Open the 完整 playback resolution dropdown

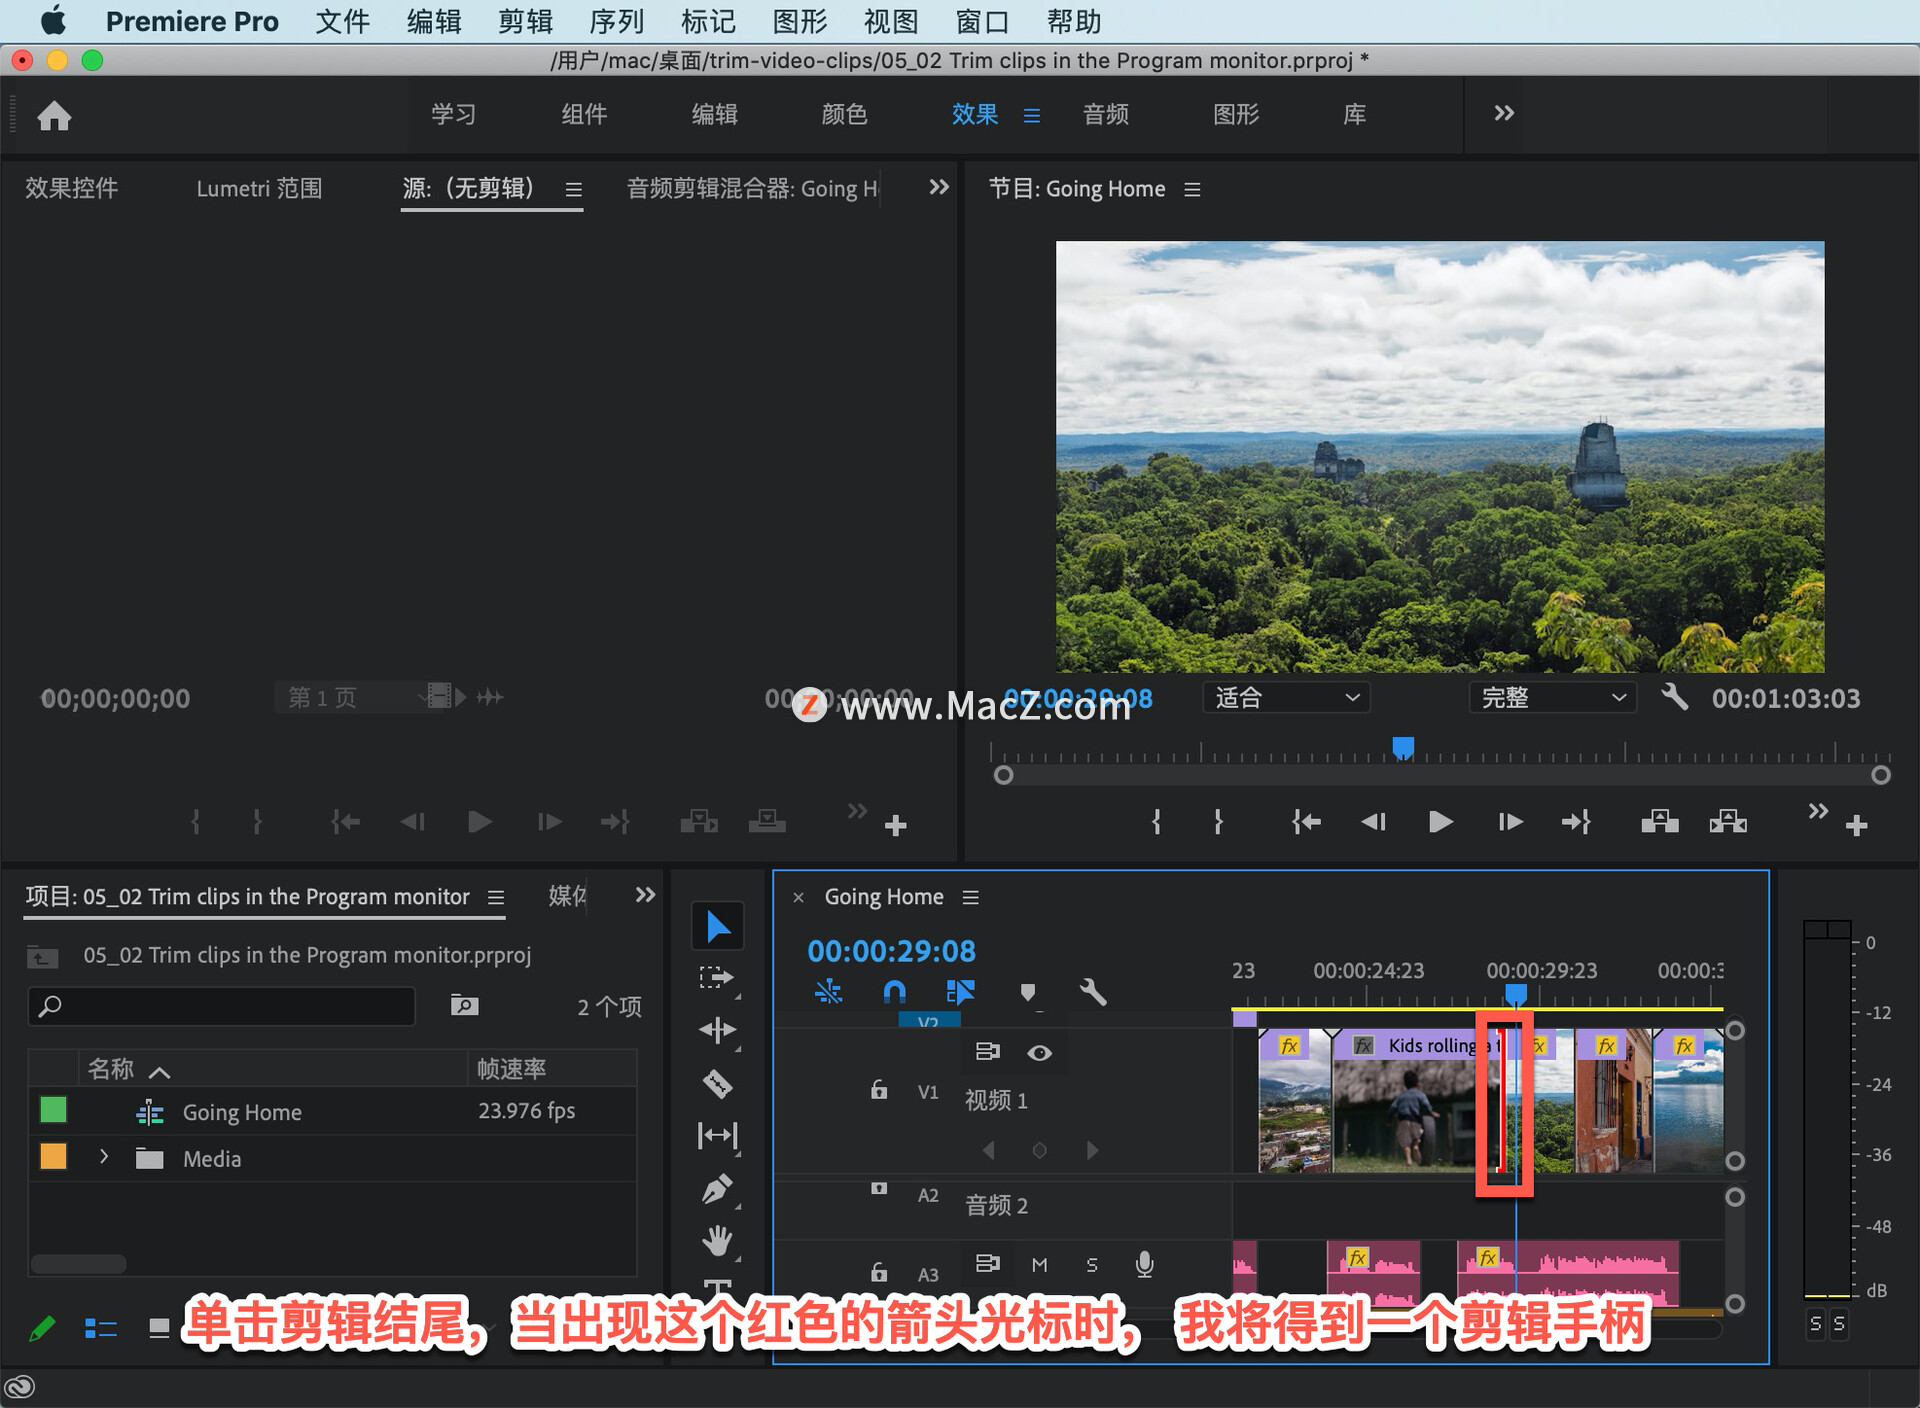(x=1552, y=698)
